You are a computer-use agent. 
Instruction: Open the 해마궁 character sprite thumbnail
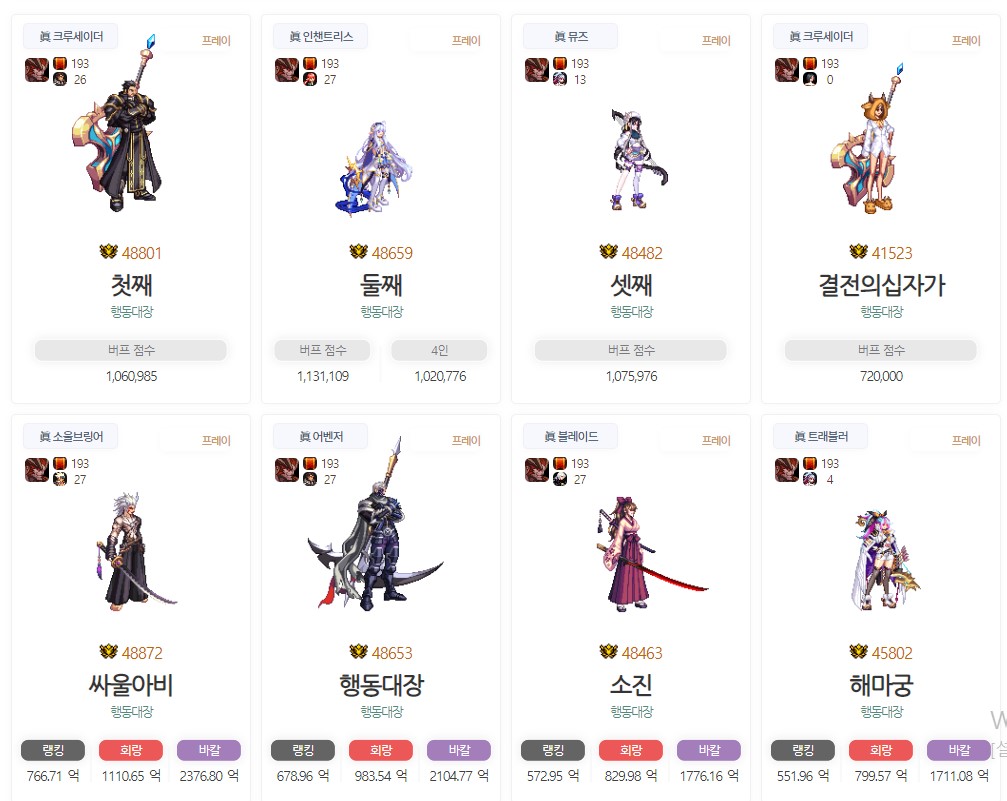[884, 559]
